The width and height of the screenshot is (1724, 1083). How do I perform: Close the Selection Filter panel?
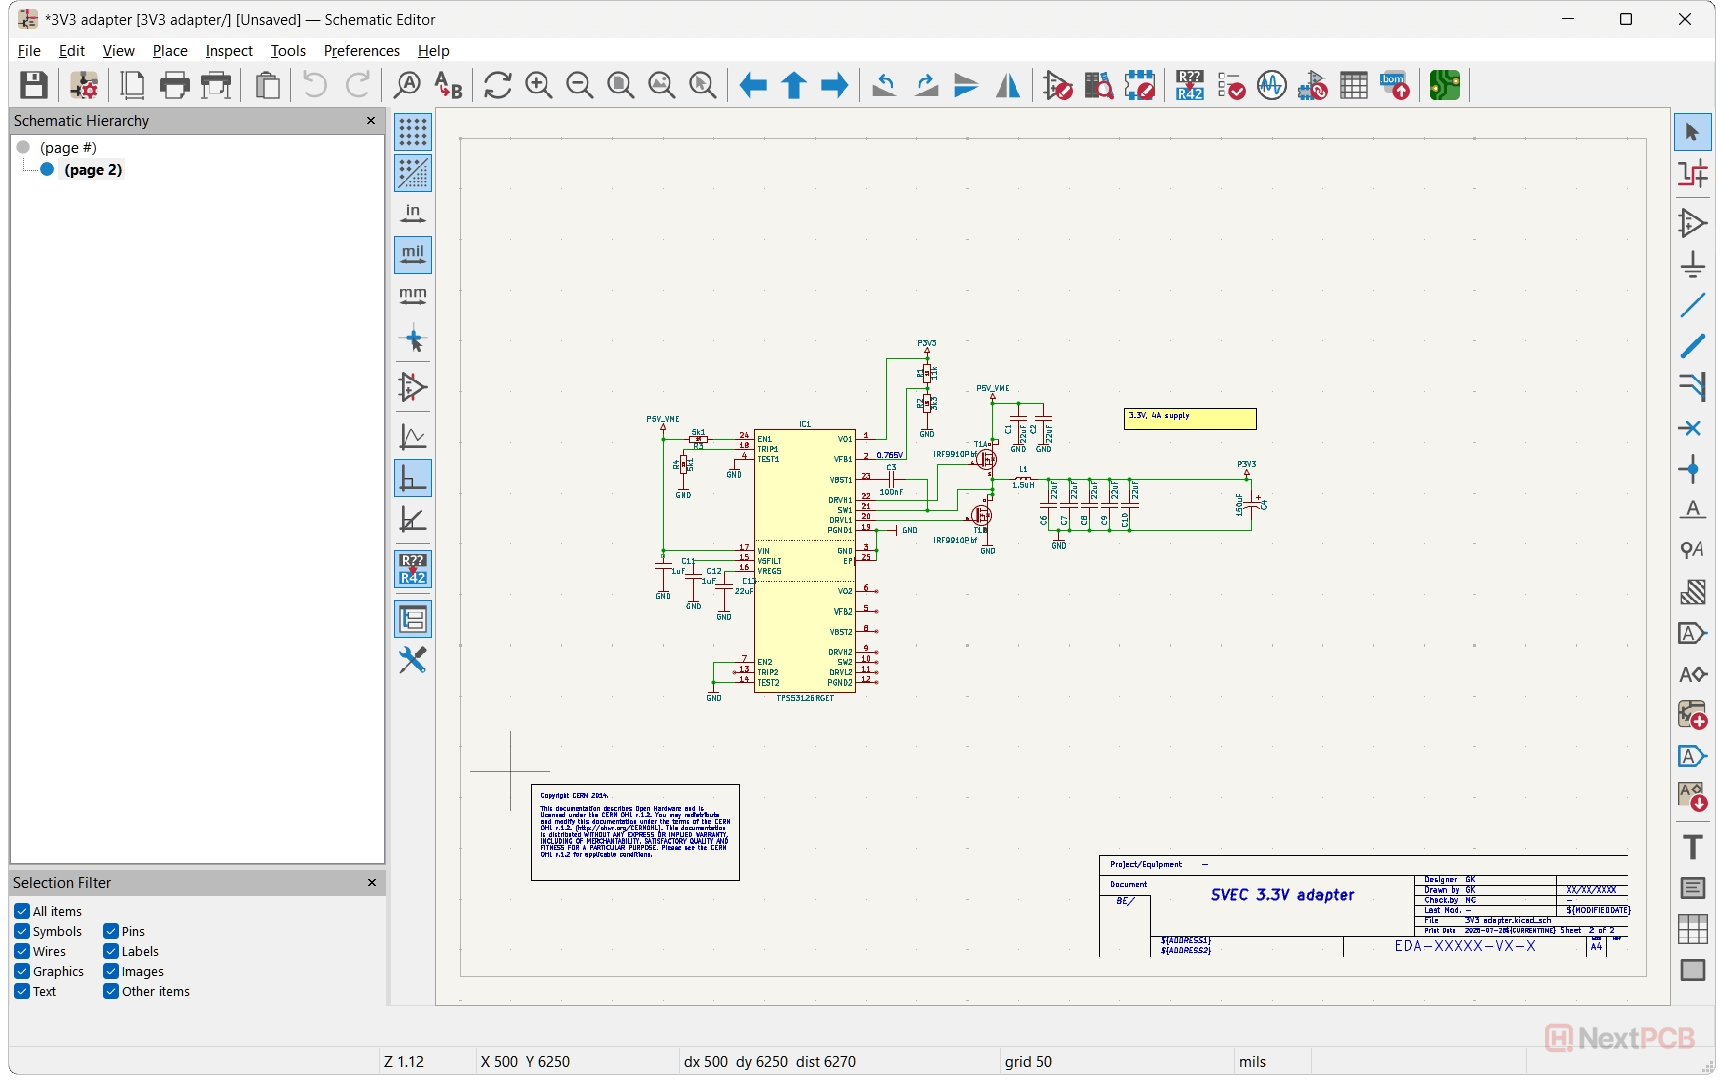pos(372,883)
